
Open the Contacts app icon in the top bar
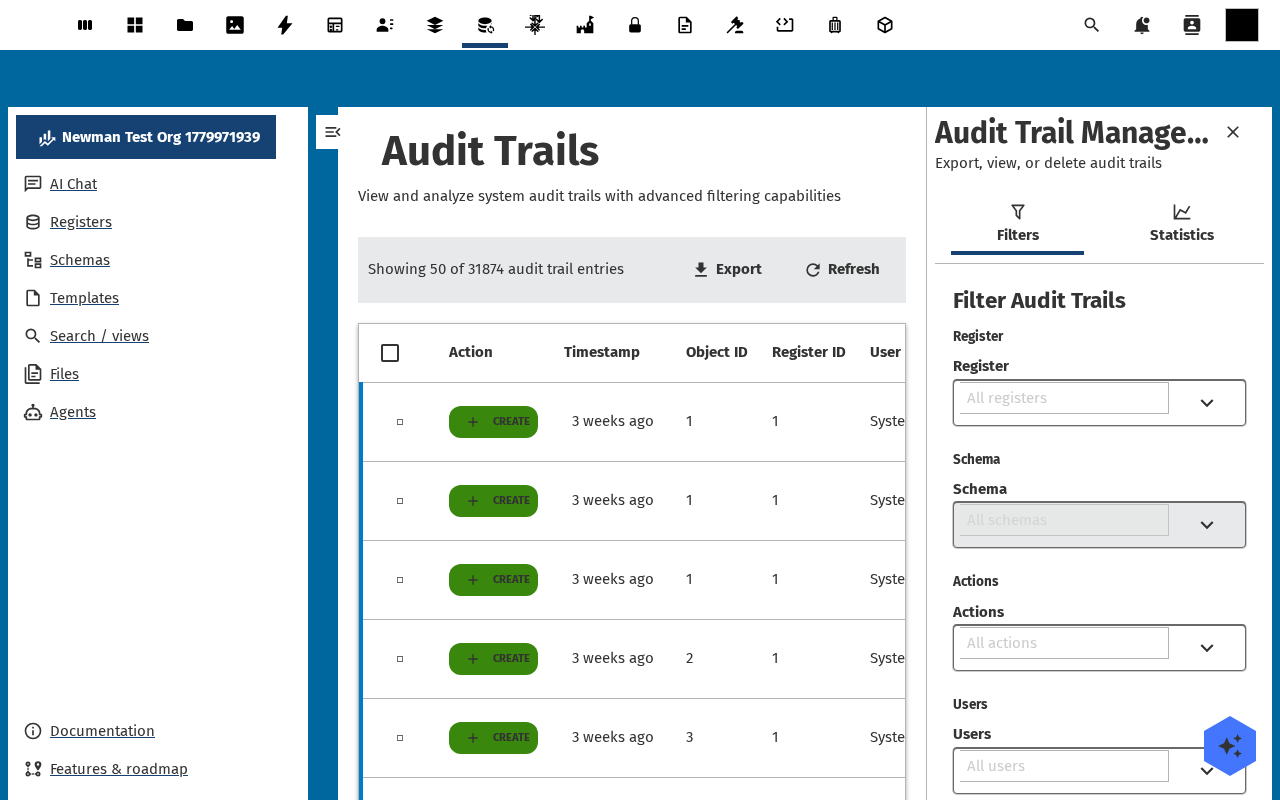pos(385,25)
